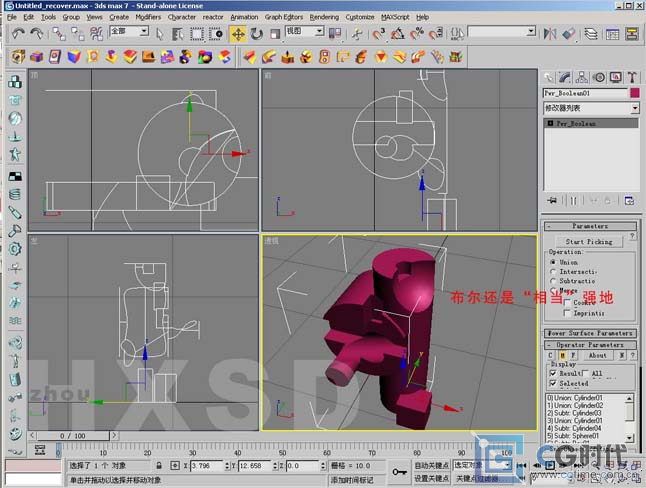Select the Union operation radio button

553,262
